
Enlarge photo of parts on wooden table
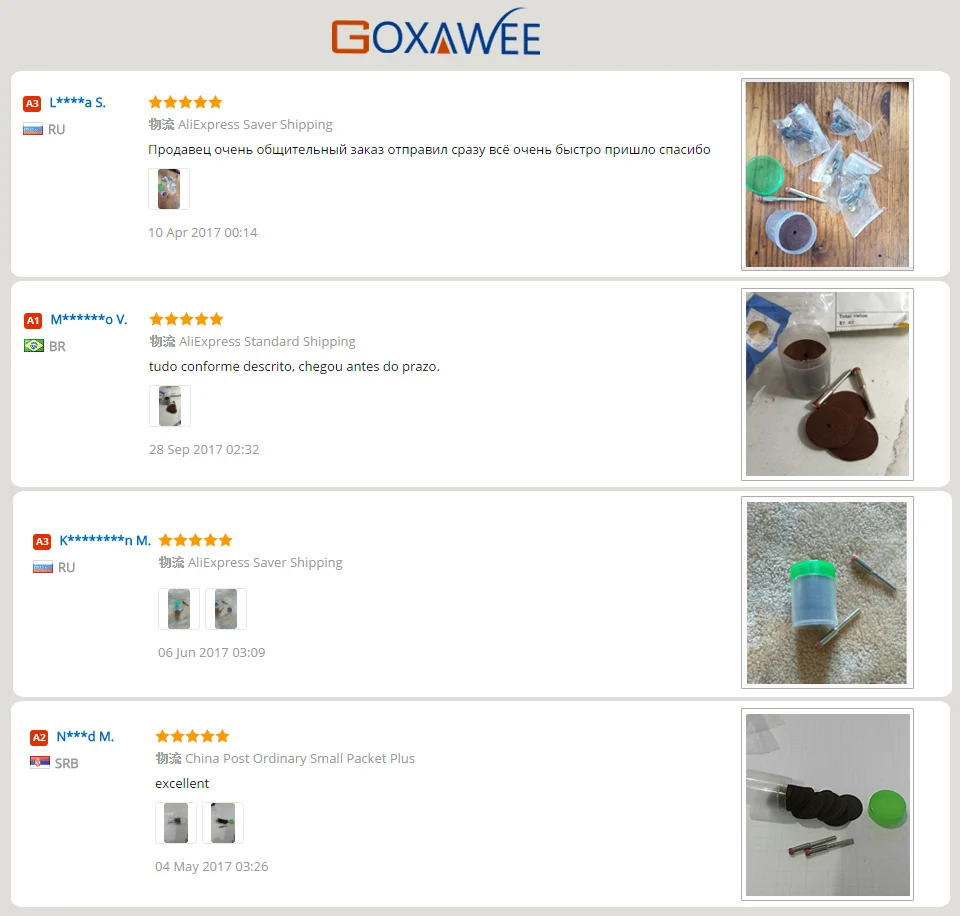tap(827, 175)
